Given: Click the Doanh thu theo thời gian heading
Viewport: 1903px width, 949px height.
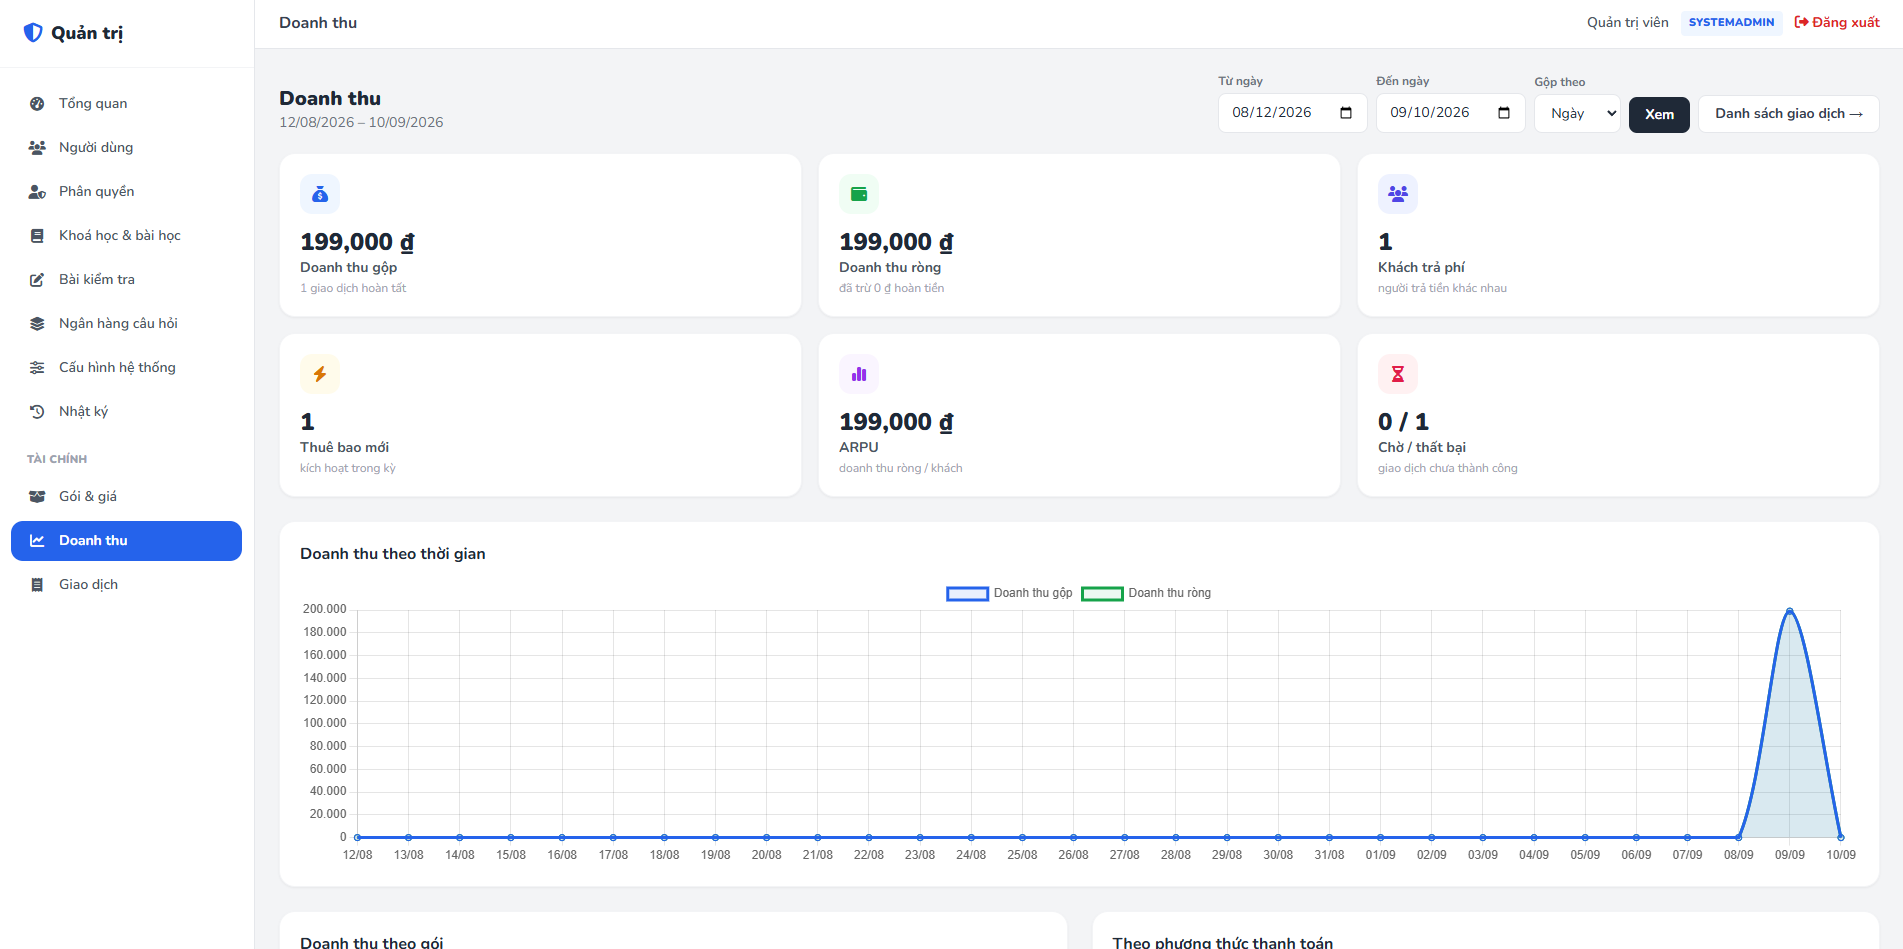Looking at the screenshot, I should pos(393,554).
